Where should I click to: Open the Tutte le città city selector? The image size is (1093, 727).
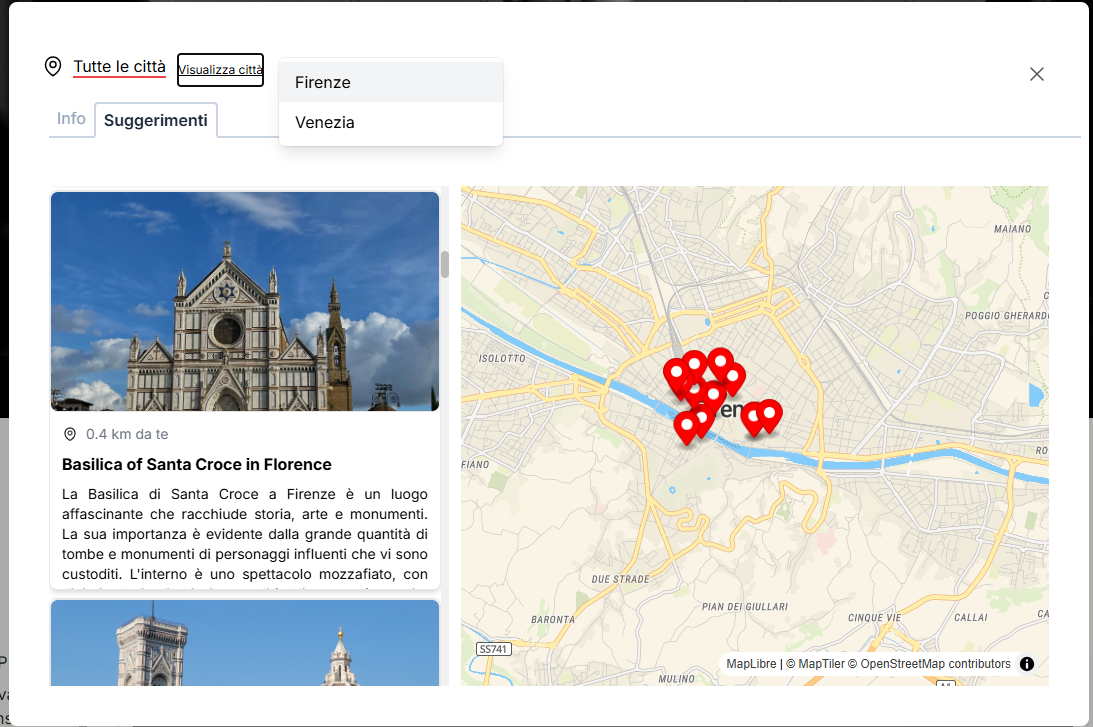pyautogui.click(x=119, y=67)
